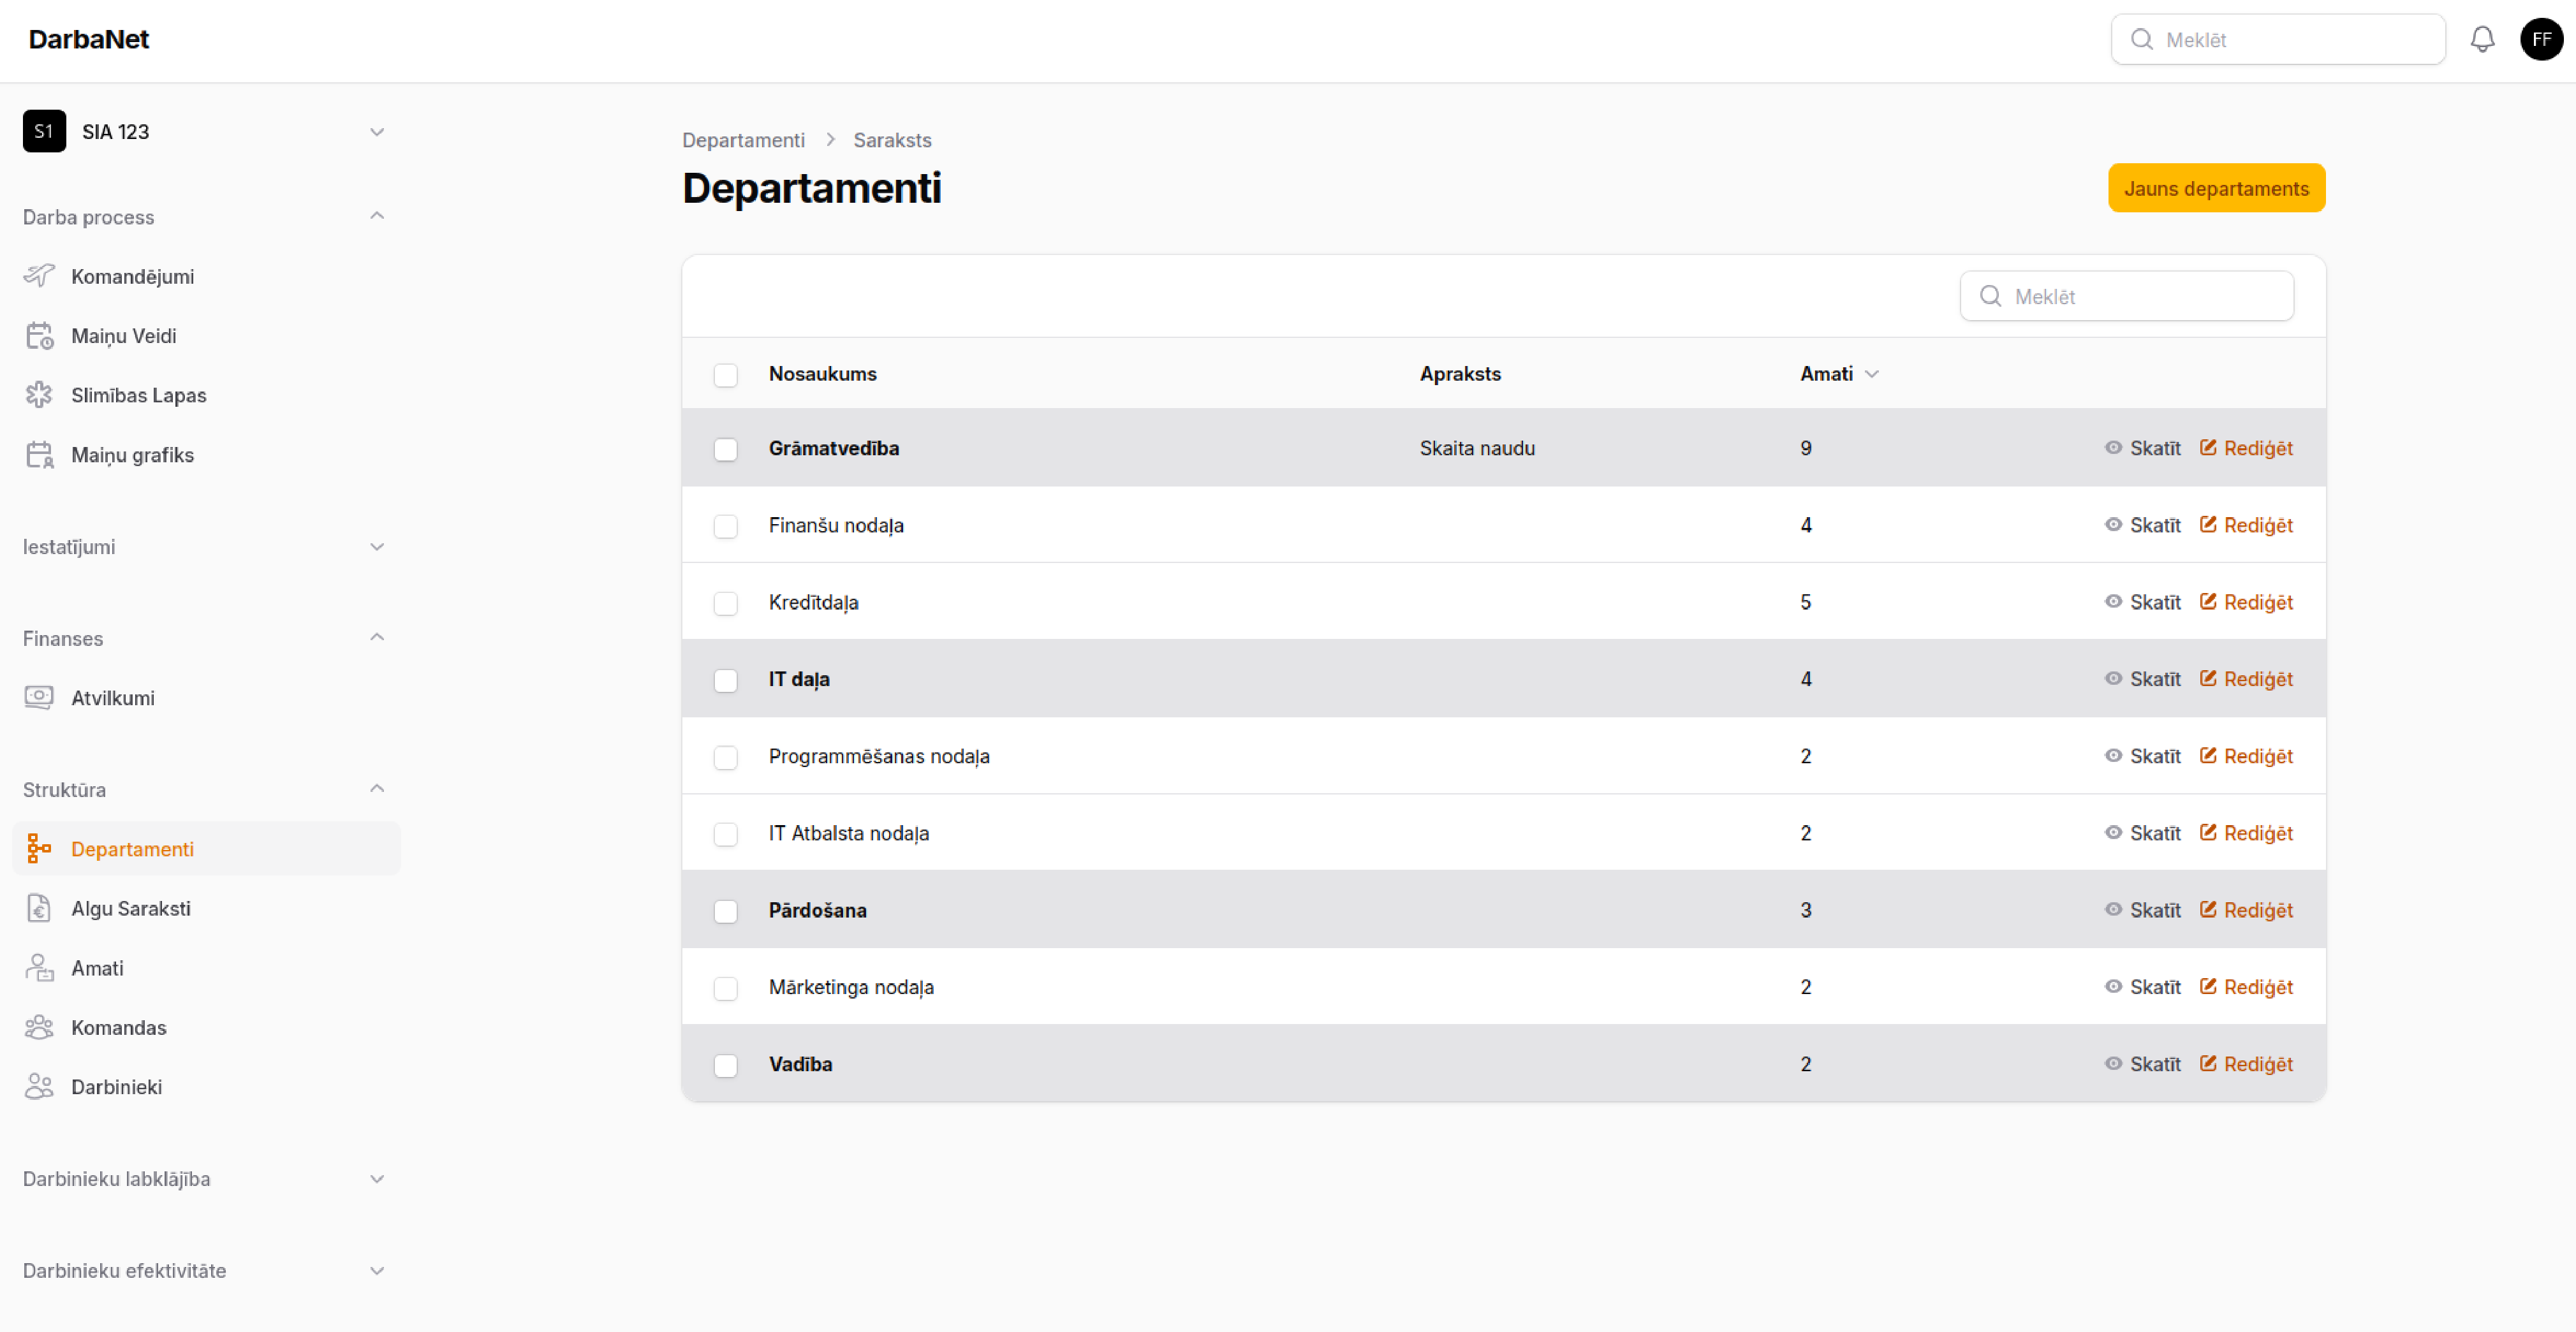Toggle the select-all checkbox in table header
The image size is (2576, 1332).
click(725, 375)
